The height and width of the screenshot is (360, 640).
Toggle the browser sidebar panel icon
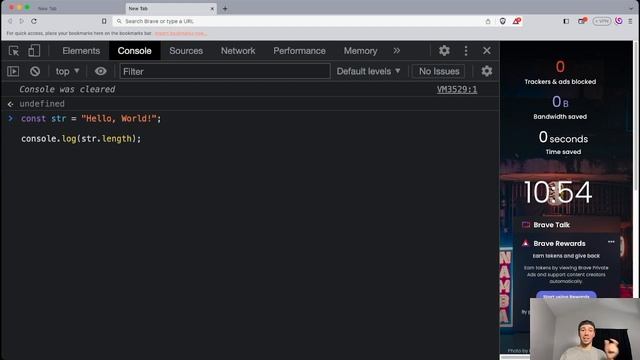(x=566, y=21)
